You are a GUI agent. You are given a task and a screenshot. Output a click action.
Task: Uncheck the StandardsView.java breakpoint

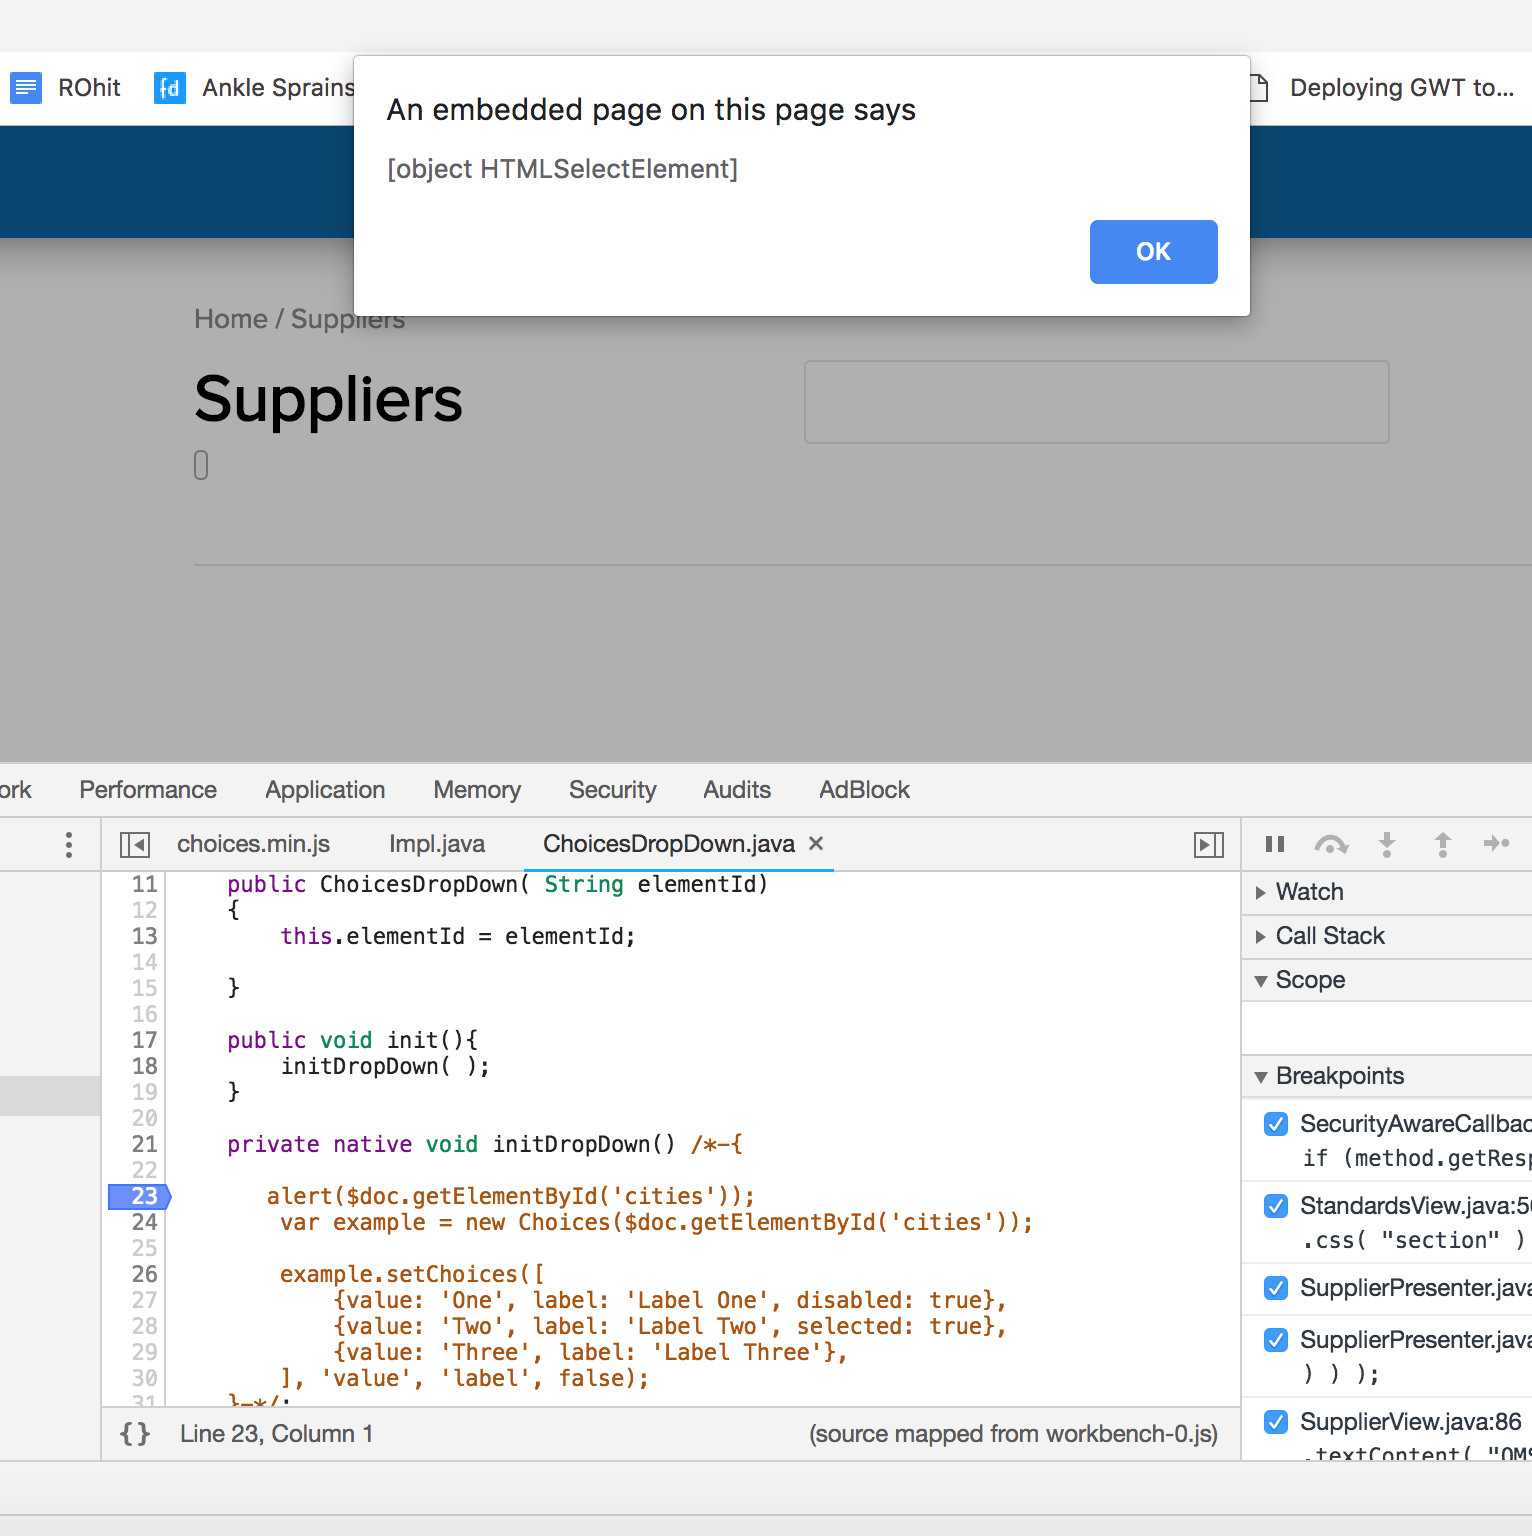coord(1275,1206)
